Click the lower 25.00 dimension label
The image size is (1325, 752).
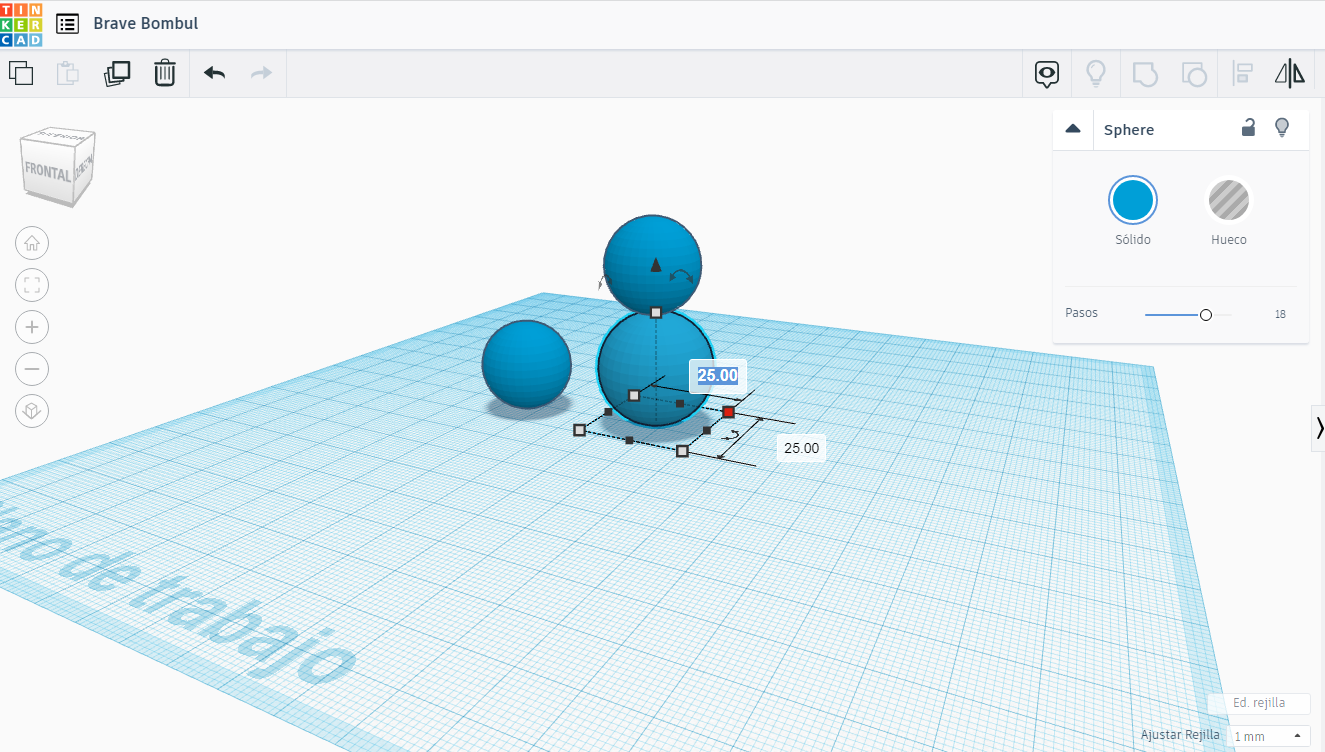coord(801,448)
